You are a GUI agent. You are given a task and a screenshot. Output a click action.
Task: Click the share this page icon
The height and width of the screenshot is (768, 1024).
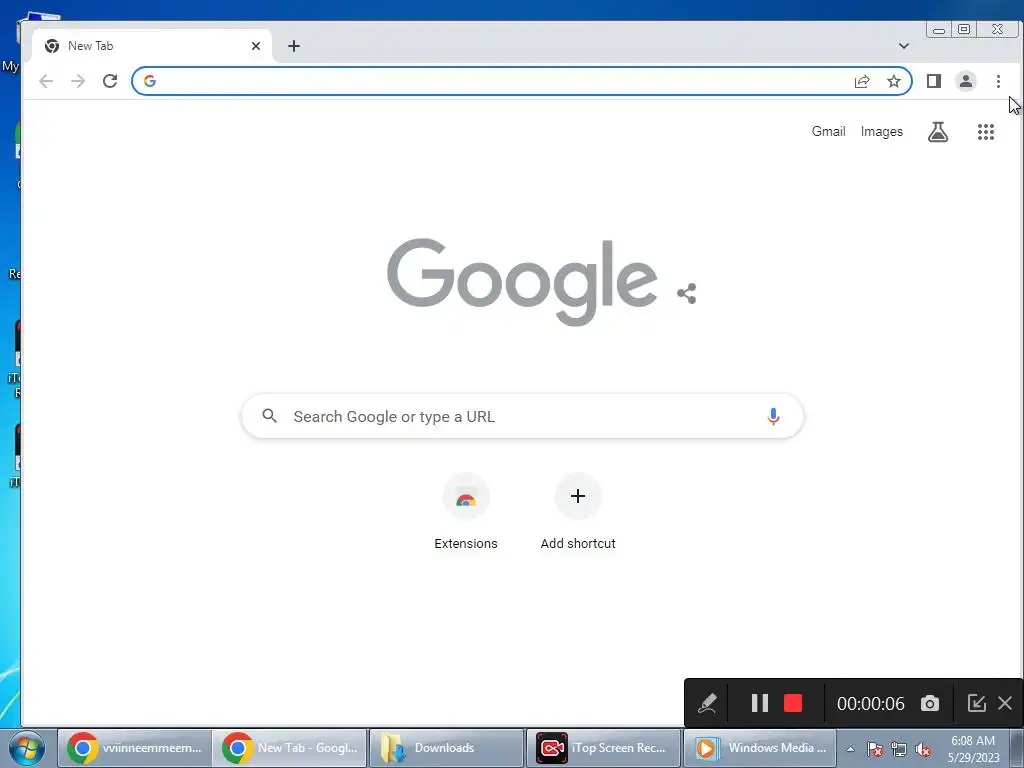pyautogui.click(x=862, y=81)
